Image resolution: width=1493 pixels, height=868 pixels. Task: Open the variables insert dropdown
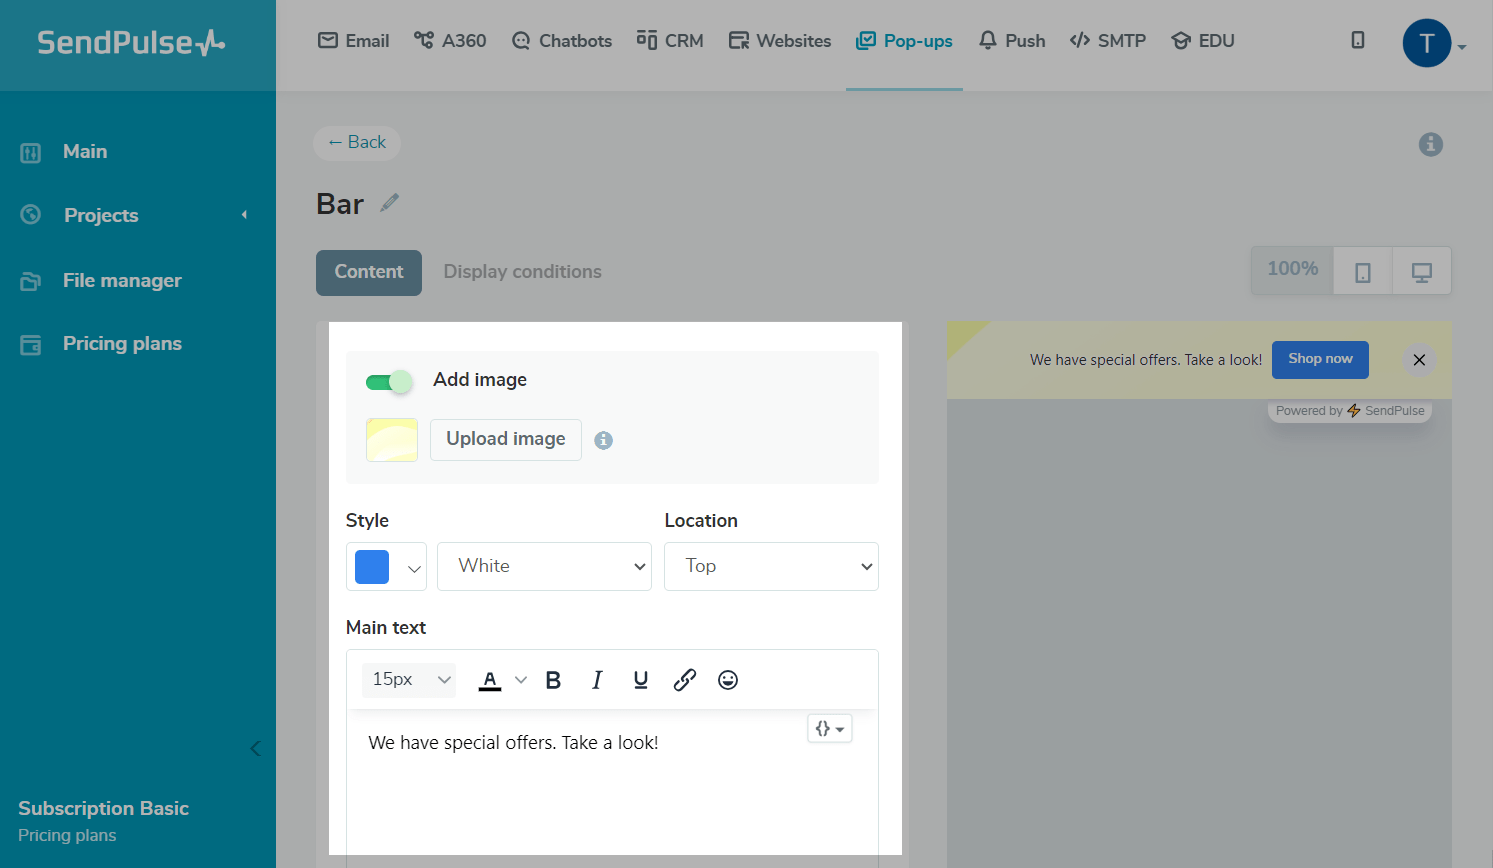(830, 729)
